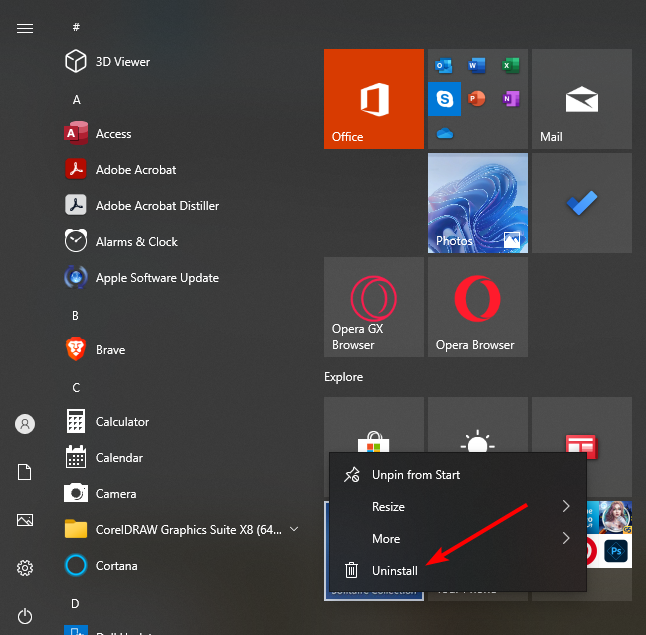646x635 pixels.
Task: Open Pictures from the left sidebar
Action: tap(25, 520)
